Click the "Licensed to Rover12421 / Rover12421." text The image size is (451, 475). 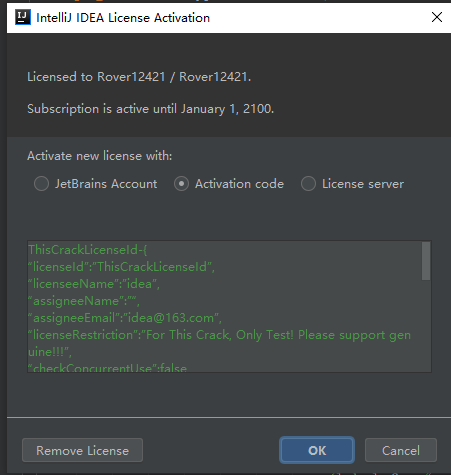139,77
